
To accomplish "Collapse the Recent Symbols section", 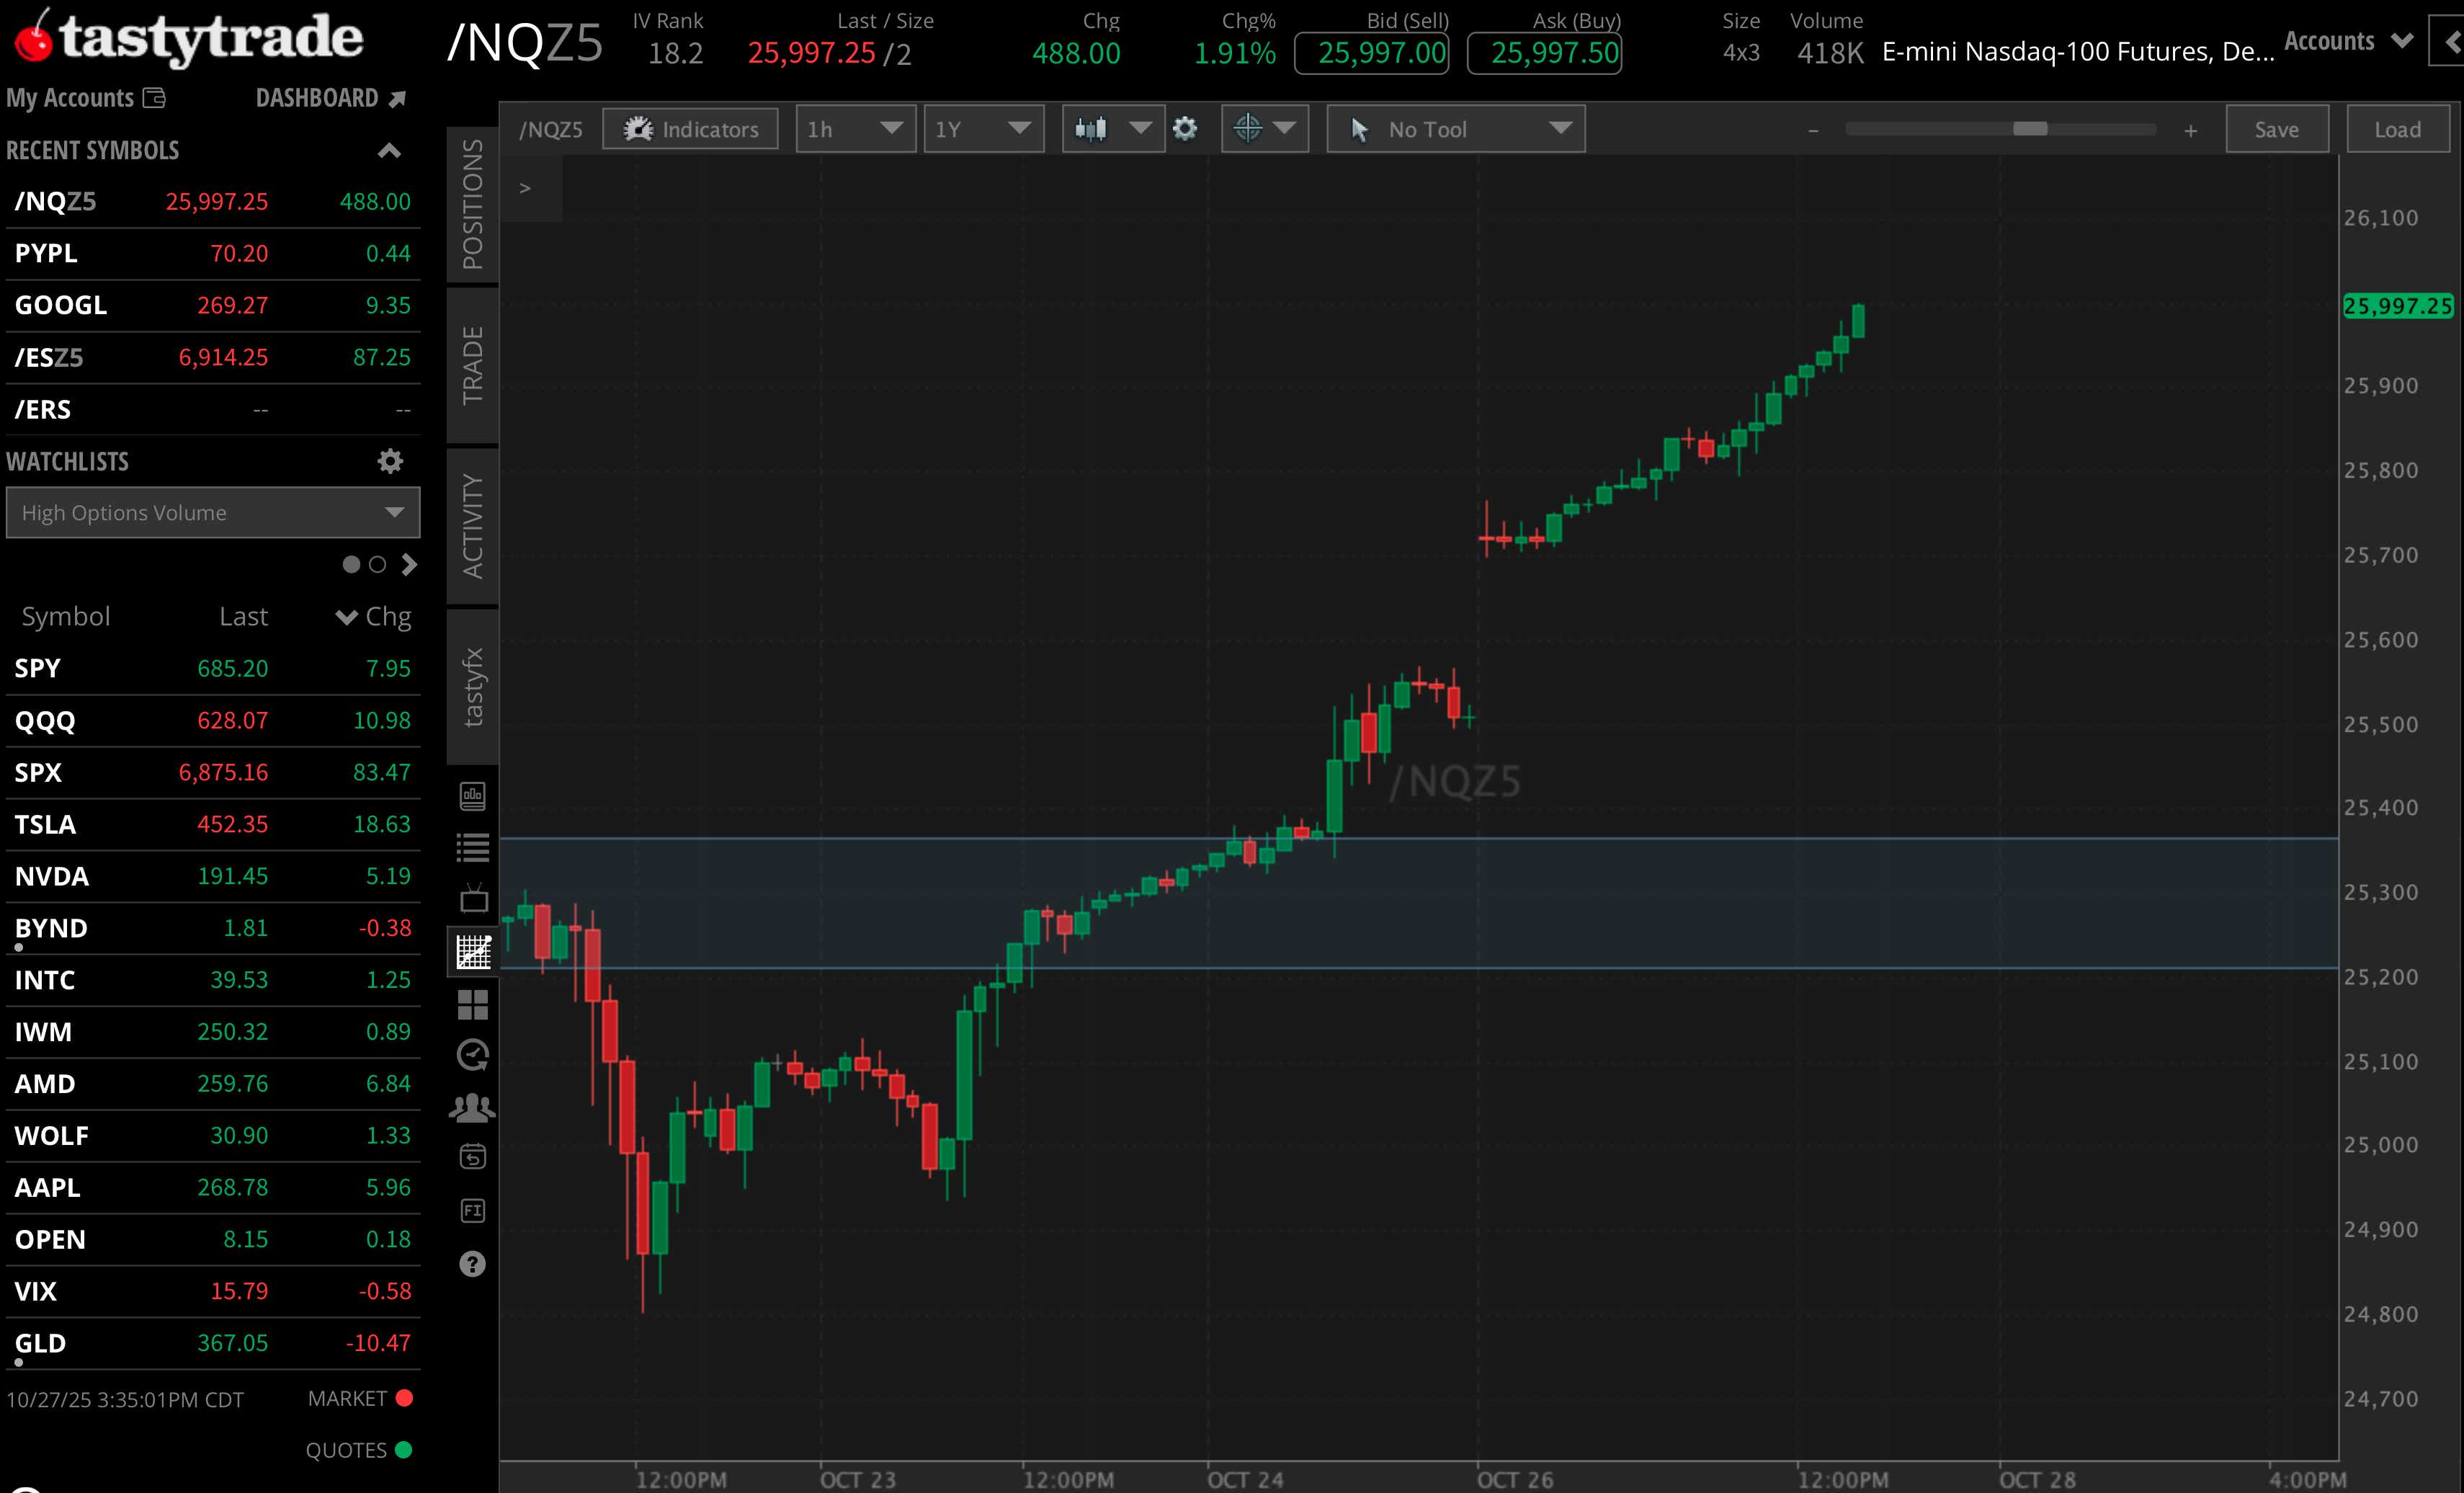I will tap(389, 151).
